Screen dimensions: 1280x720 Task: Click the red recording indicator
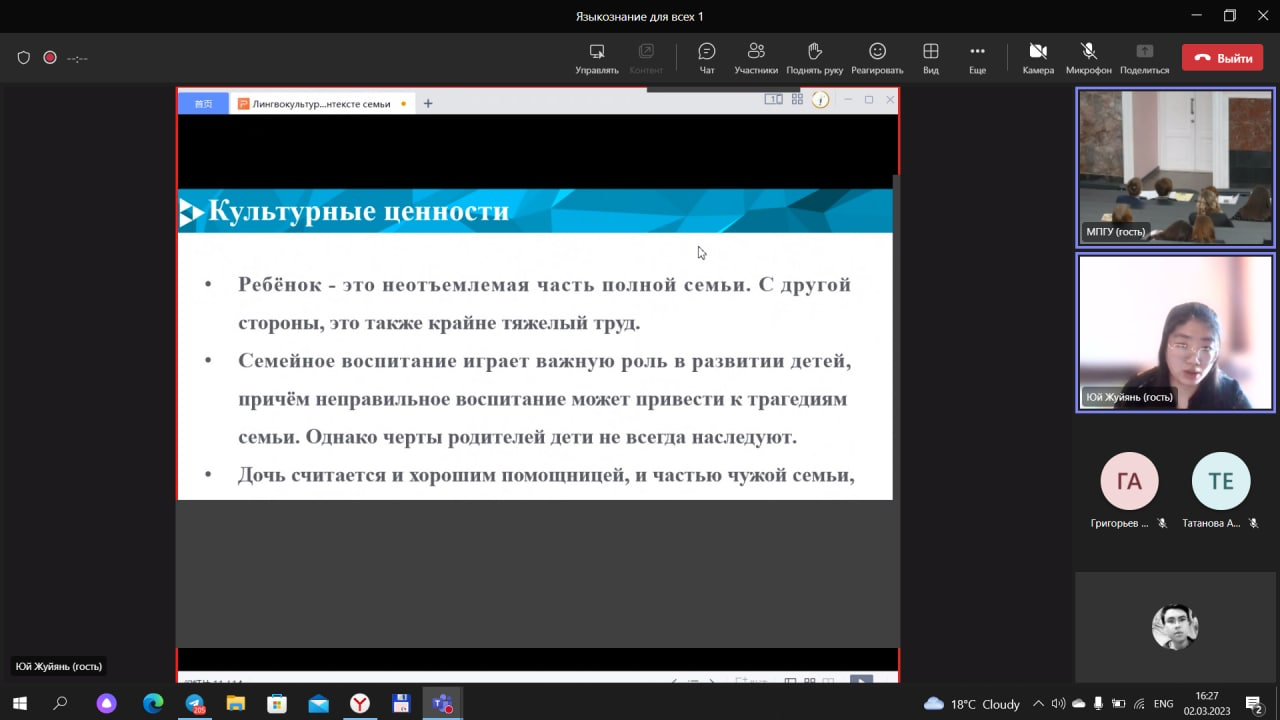[50, 58]
